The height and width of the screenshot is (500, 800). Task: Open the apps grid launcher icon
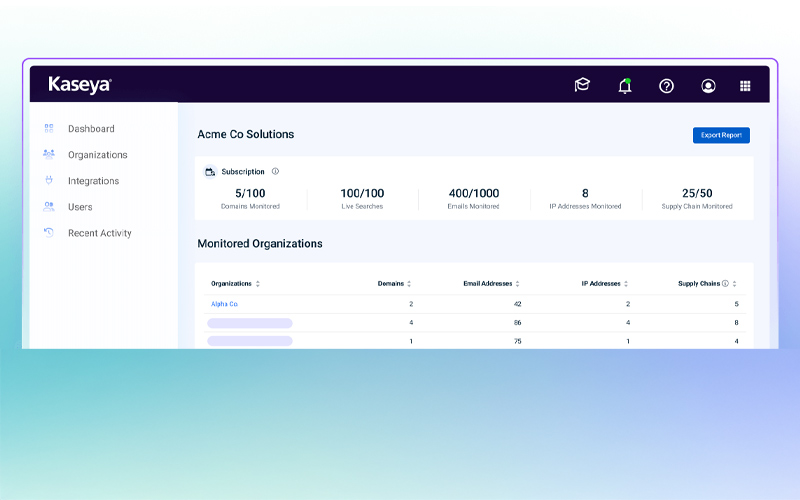[x=745, y=86]
